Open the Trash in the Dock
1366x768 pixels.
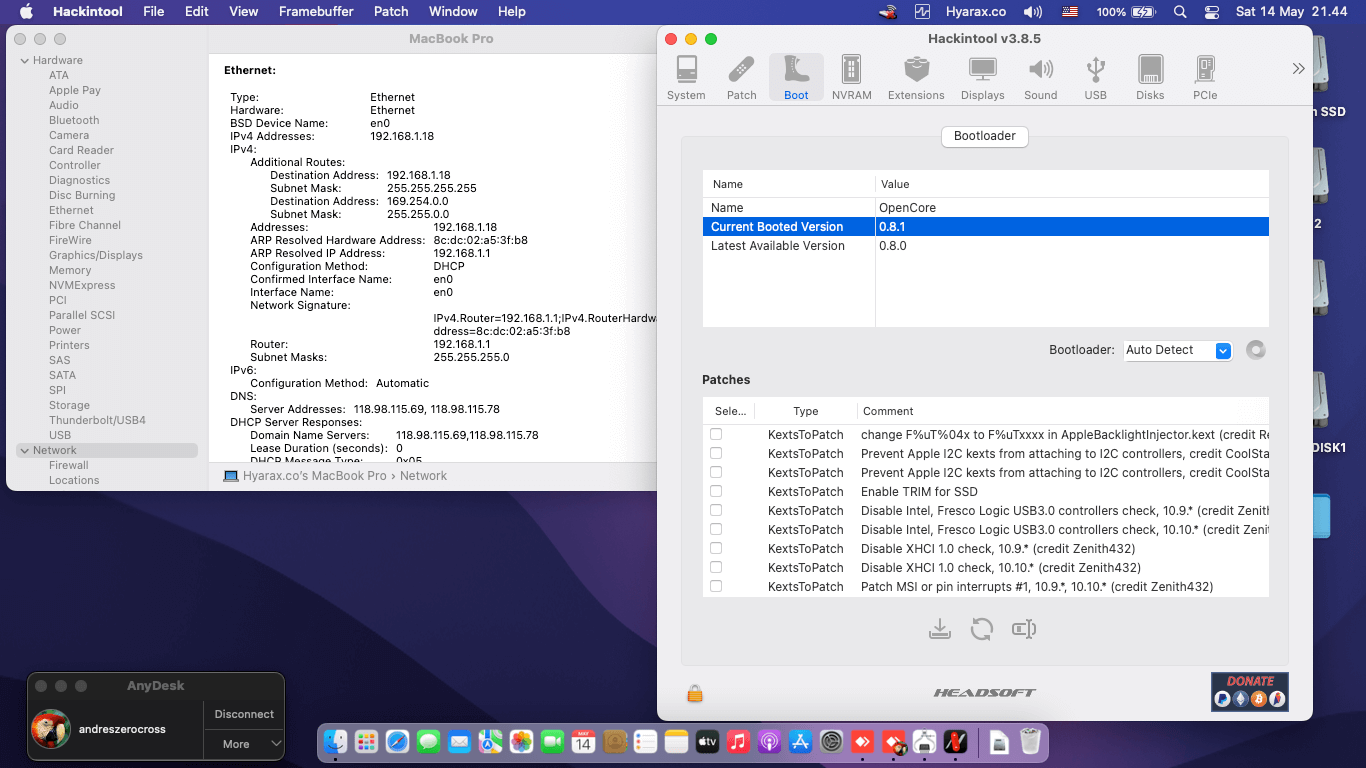1030,741
